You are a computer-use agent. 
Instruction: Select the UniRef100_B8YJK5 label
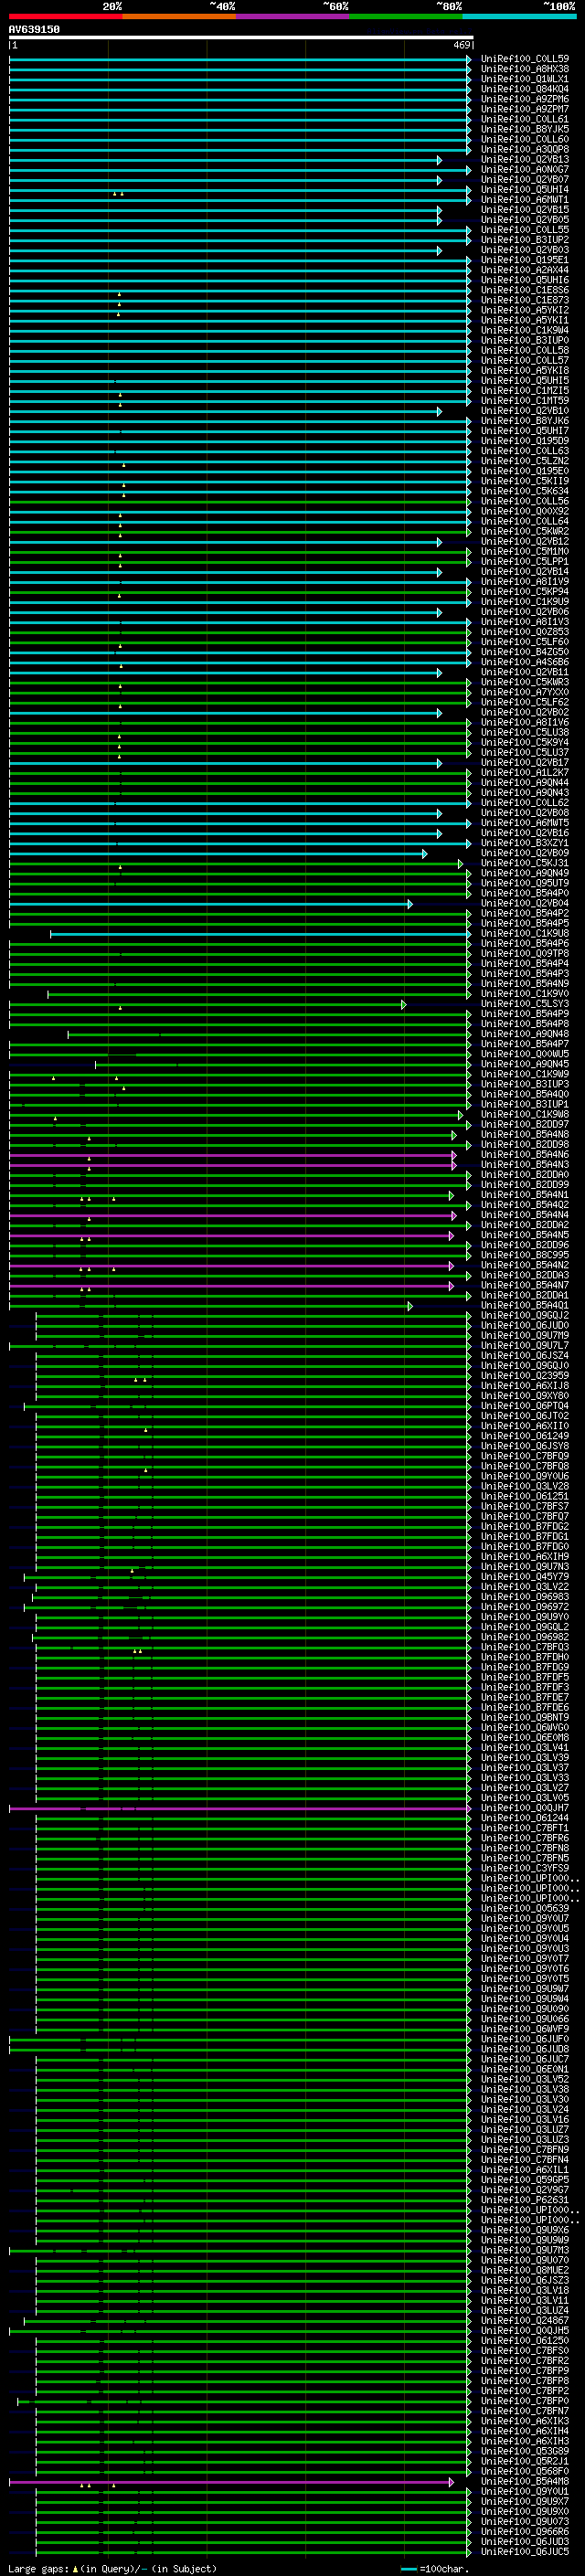(525, 129)
